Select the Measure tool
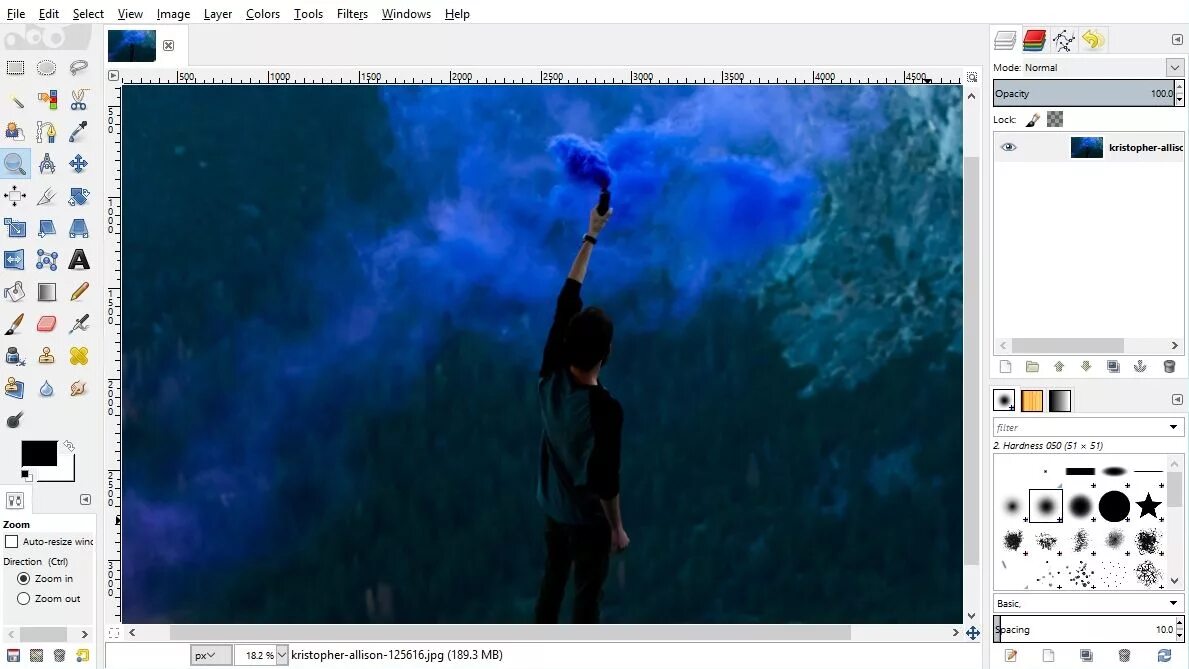Screen dimensions: 1189x669 [x=46, y=164]
